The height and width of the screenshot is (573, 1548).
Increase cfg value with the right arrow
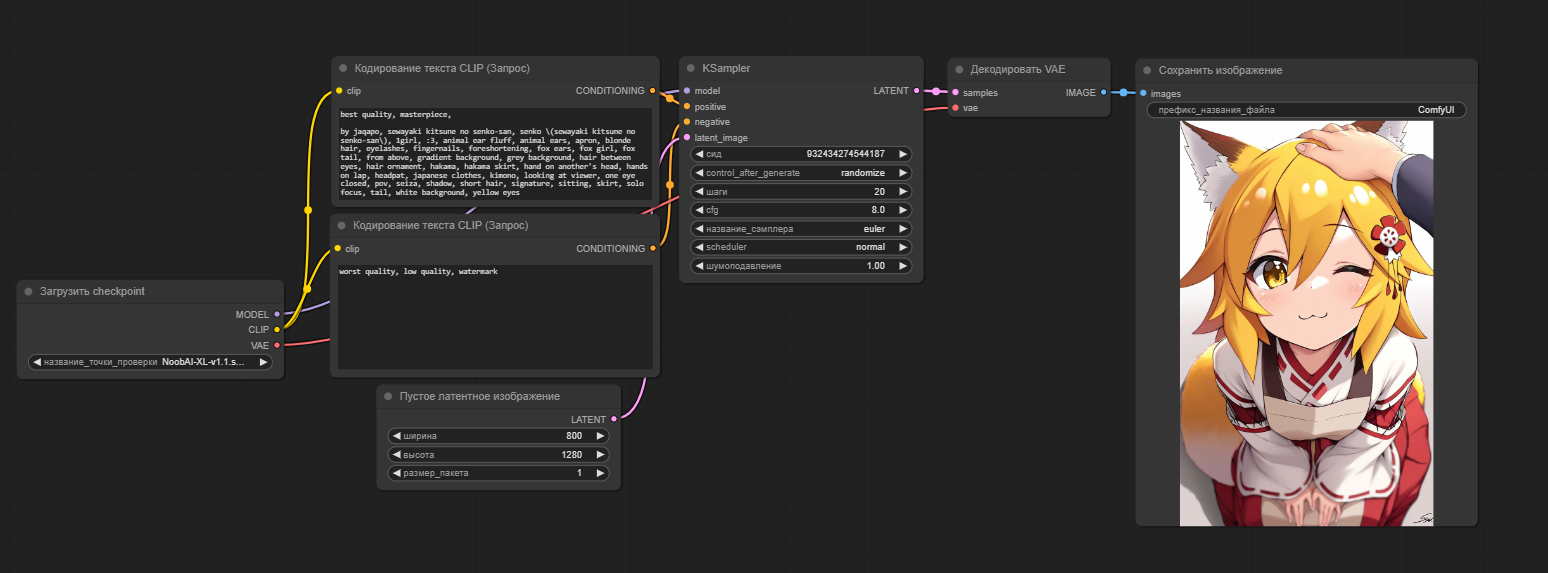tap(902, 210)
